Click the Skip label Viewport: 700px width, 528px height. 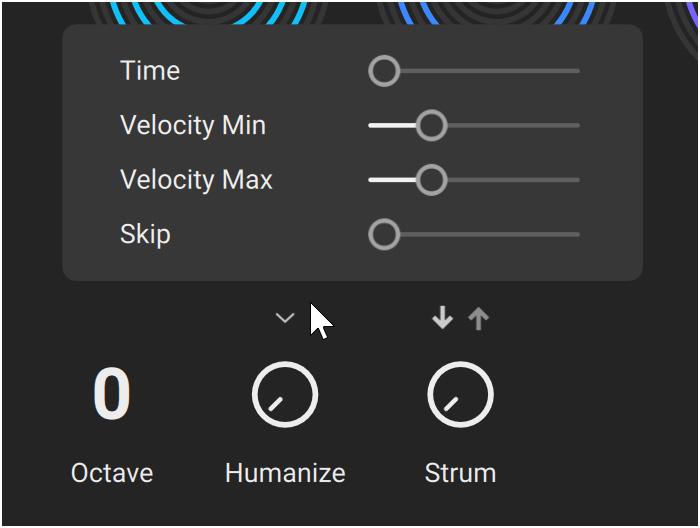145,235
